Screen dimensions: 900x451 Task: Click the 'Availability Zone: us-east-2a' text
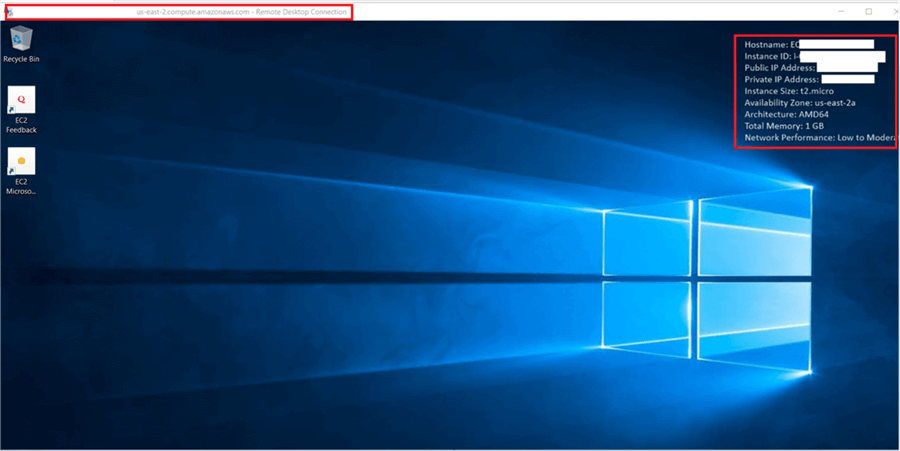800,103
